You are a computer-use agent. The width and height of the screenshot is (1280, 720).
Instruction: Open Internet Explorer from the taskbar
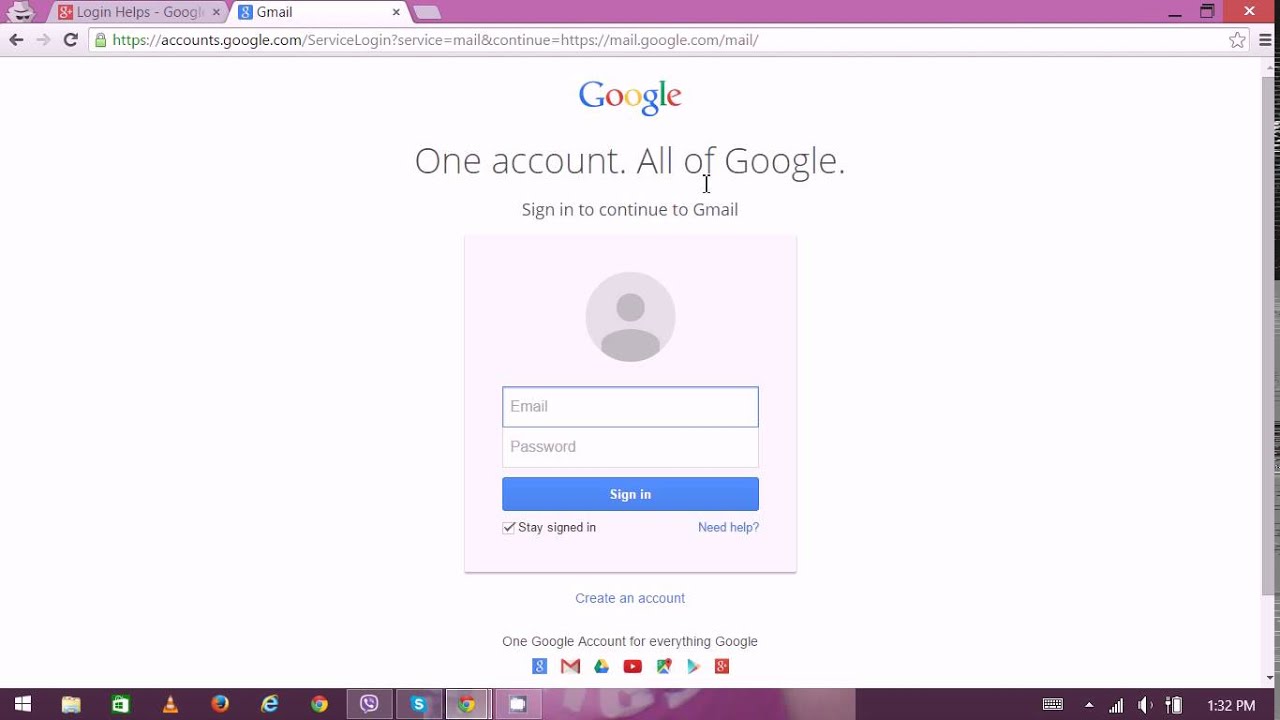coord(270,704)
